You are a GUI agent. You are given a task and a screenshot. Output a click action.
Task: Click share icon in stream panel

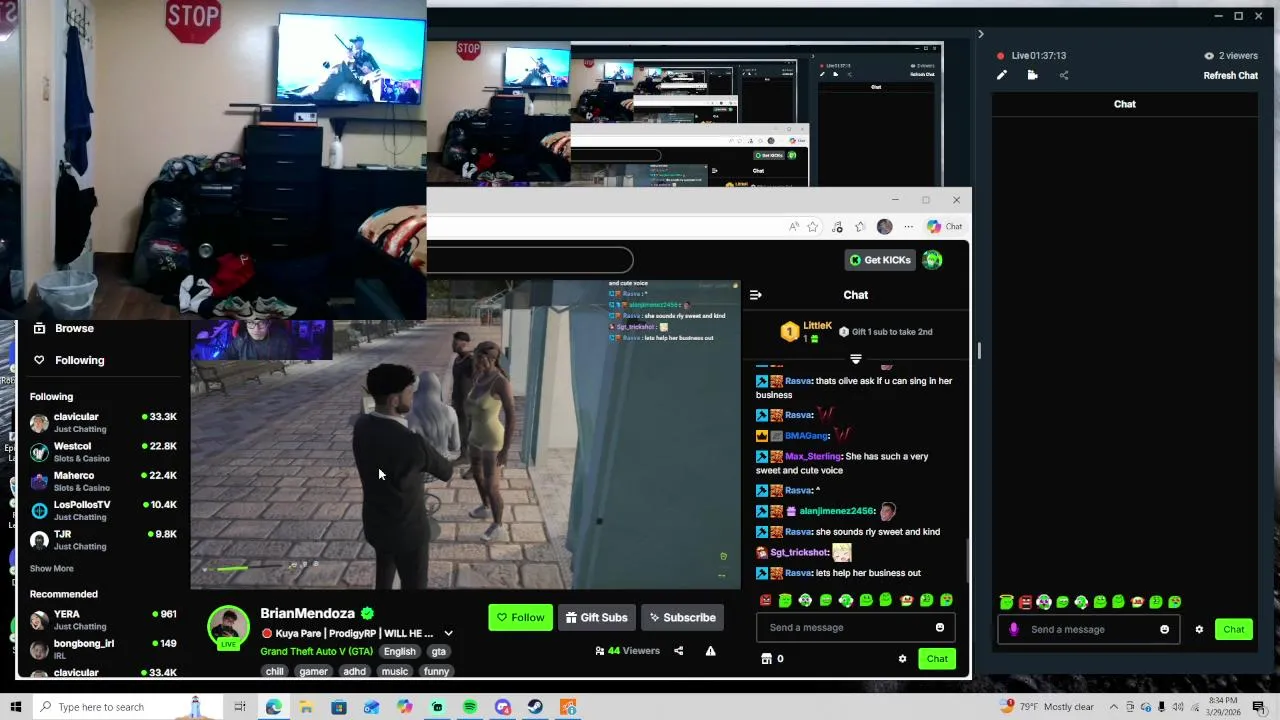1063,75
